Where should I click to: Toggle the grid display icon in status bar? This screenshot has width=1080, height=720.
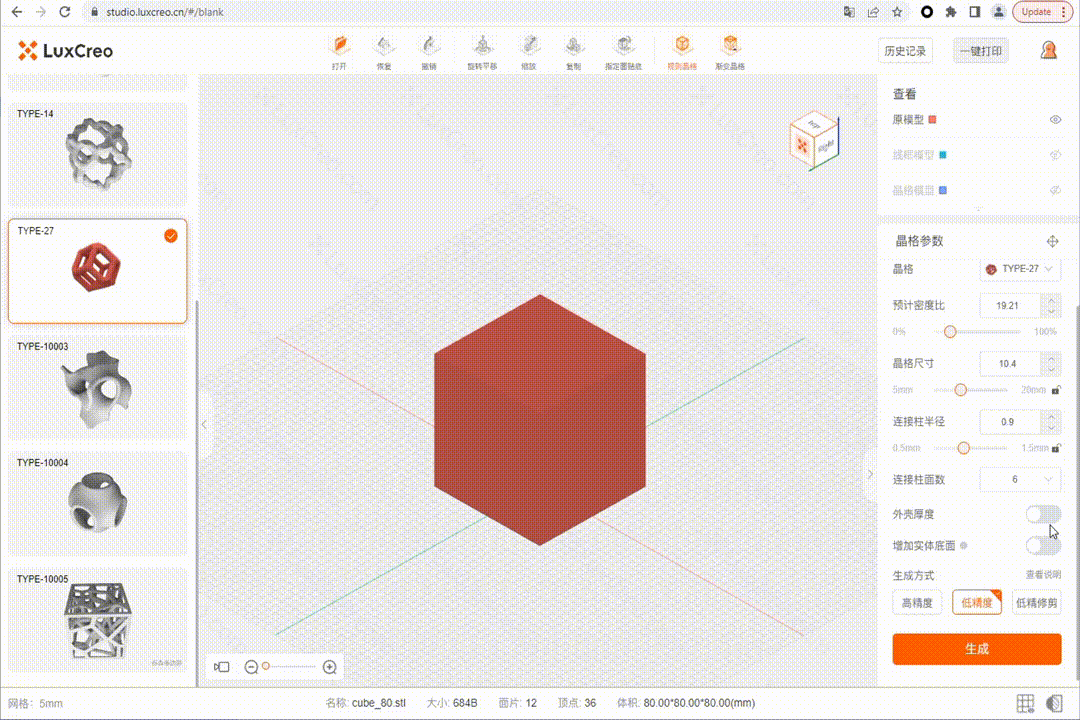coord(1025,703)
